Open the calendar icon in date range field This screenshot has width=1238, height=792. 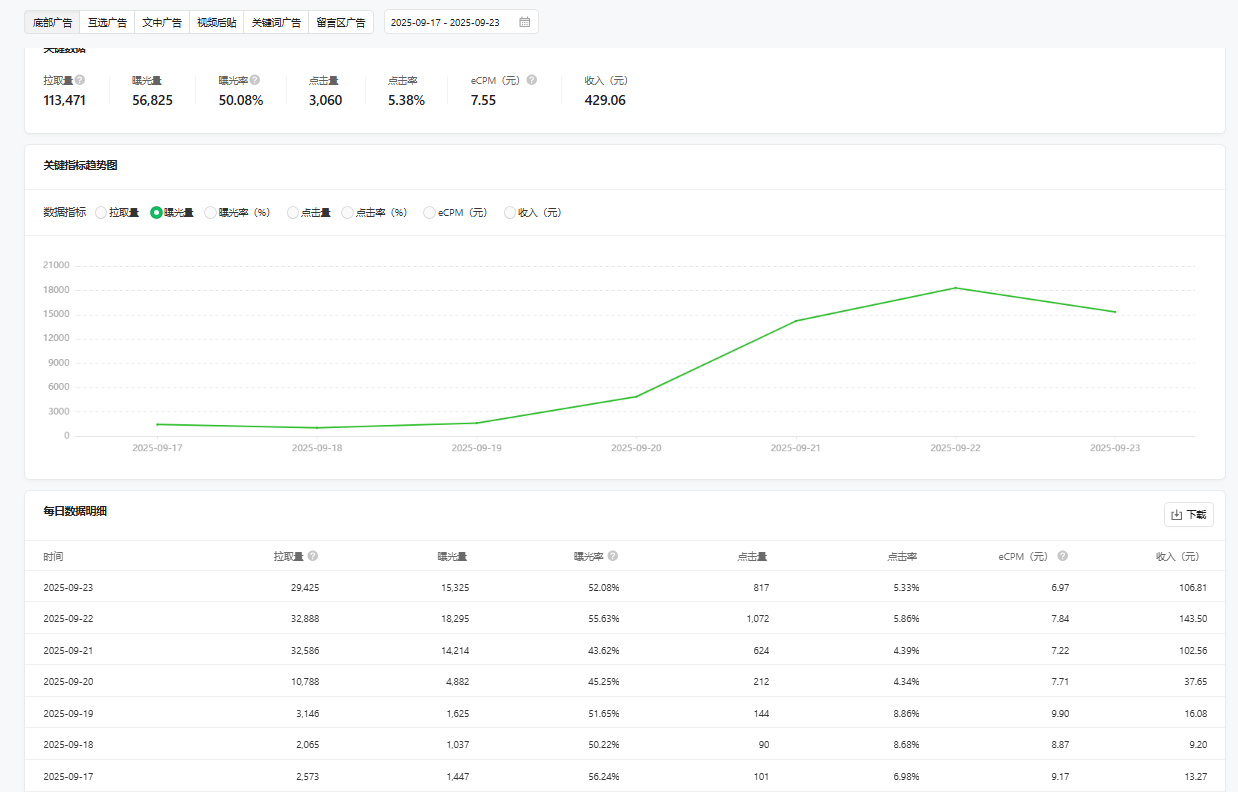tap(524, 22)
